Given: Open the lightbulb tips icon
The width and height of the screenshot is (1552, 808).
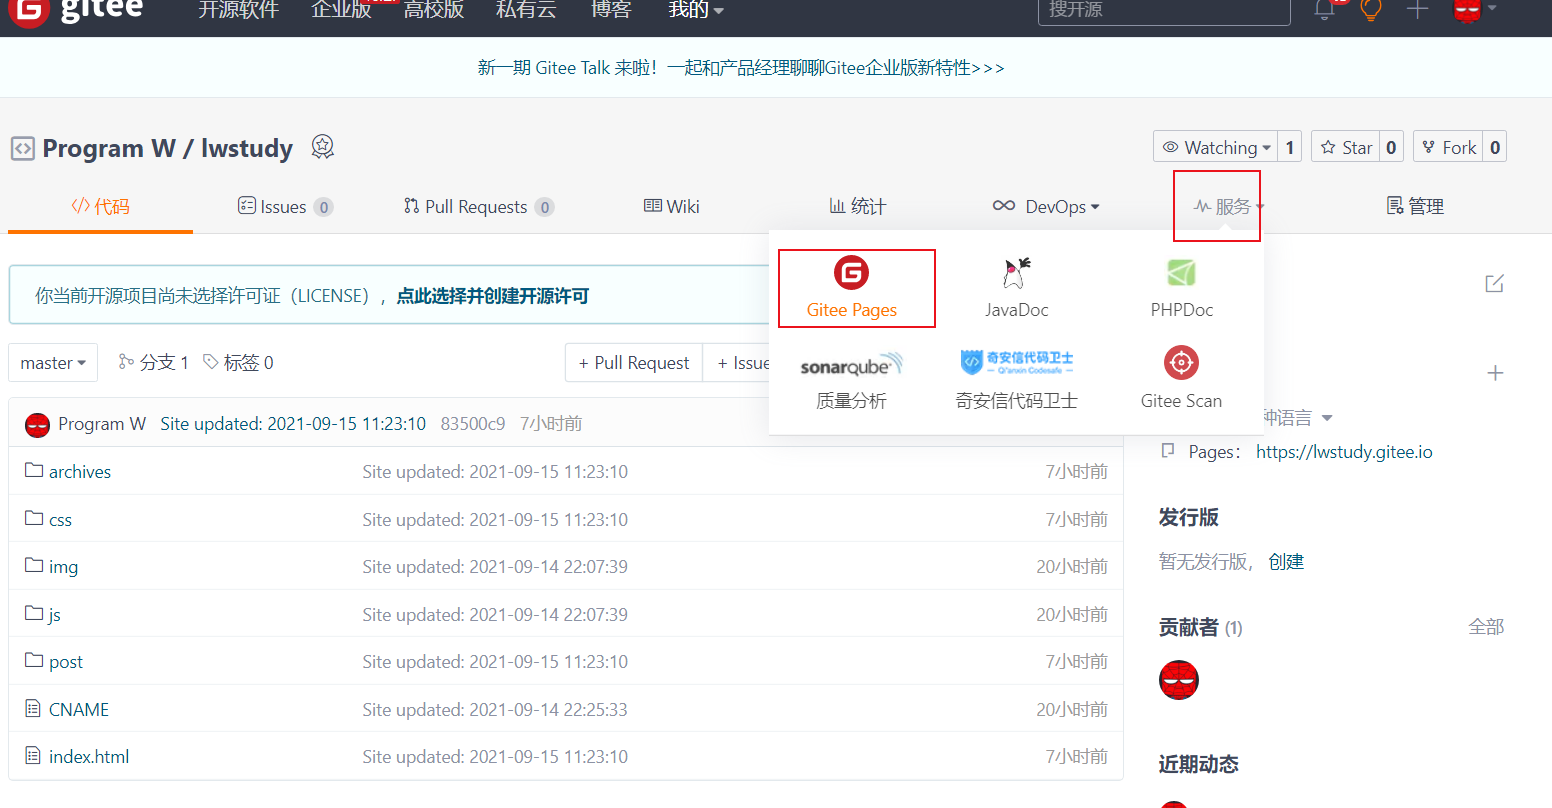Looking at the screenshot, I should click(1370, 10).
